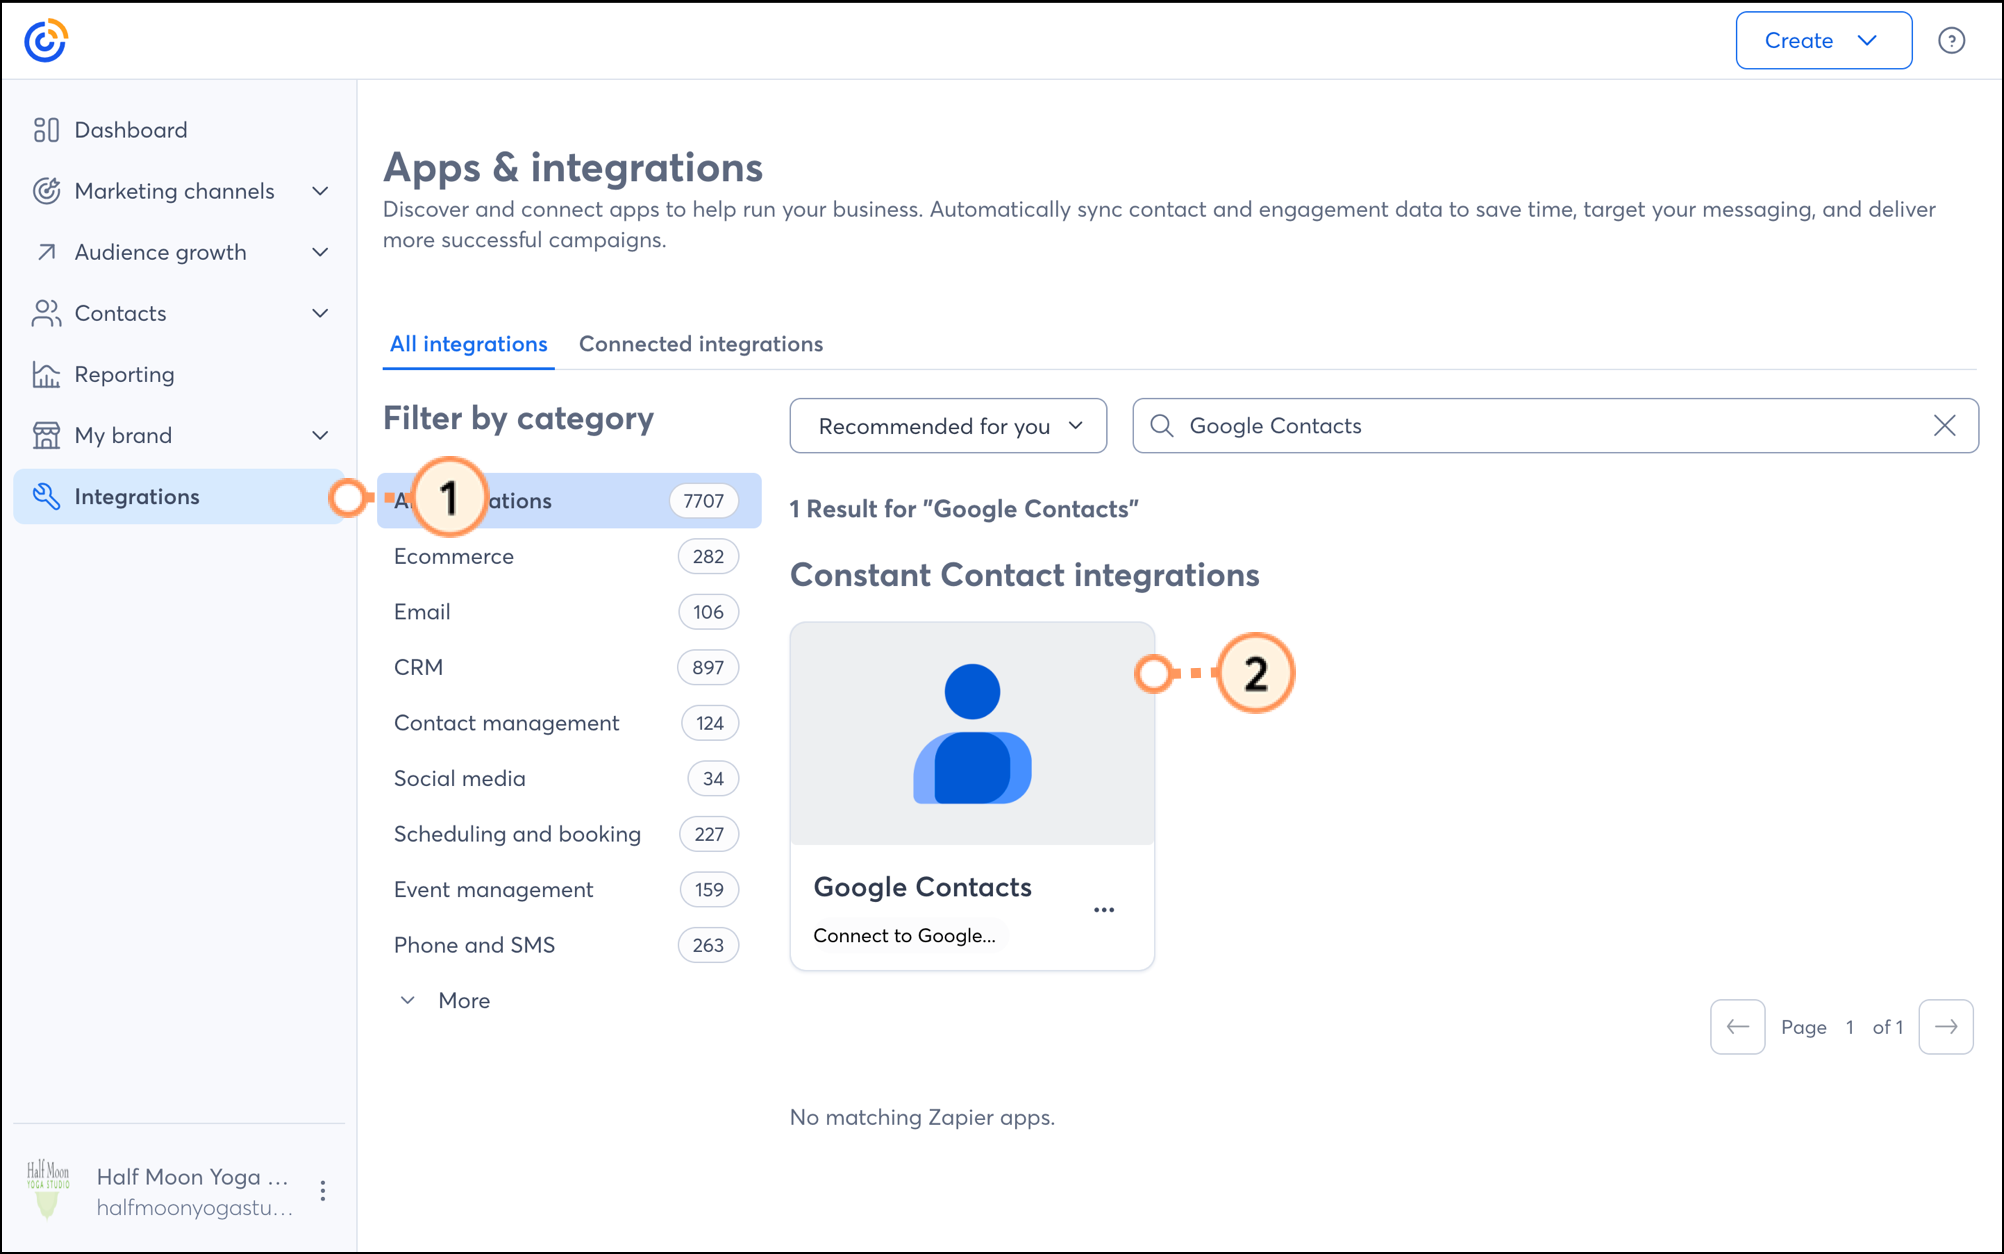Click the My brand storefront icon
2004x1254 pixels.
[46, 435]
